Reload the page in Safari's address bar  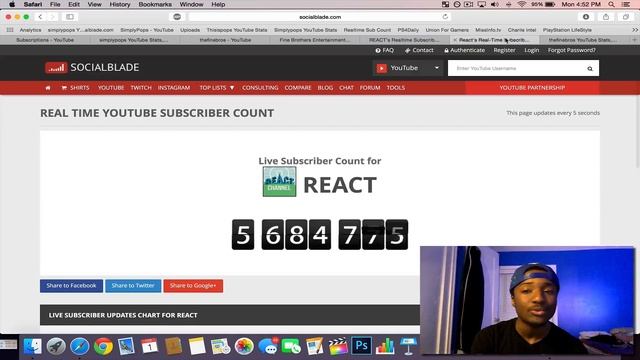click(x=445, y=17)
